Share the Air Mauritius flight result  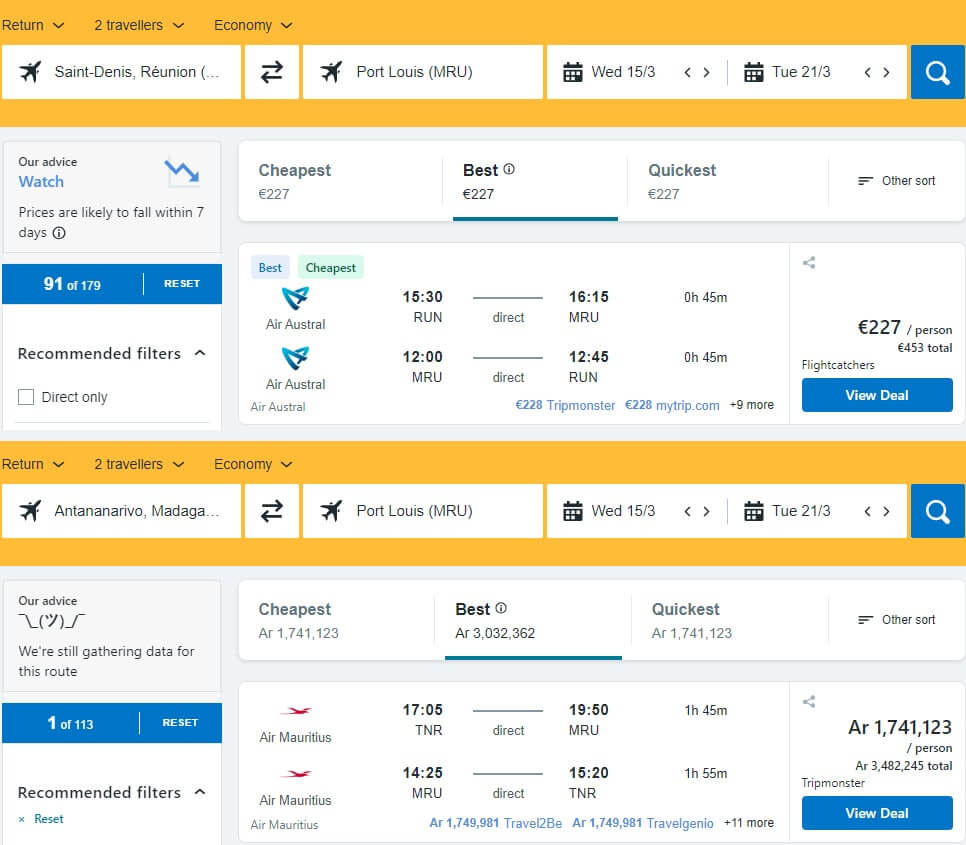809,701
